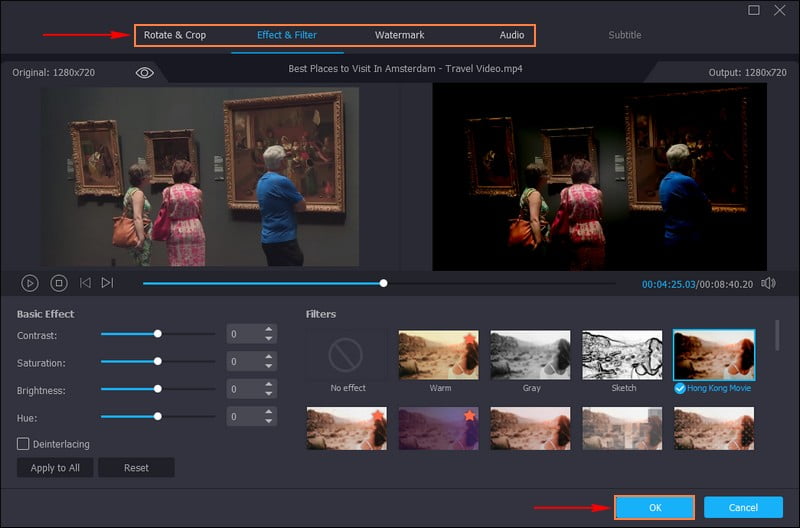The width and height of the screenshot is (800, 528).
Task: Step to next frame icon
Action: (107, 283)
